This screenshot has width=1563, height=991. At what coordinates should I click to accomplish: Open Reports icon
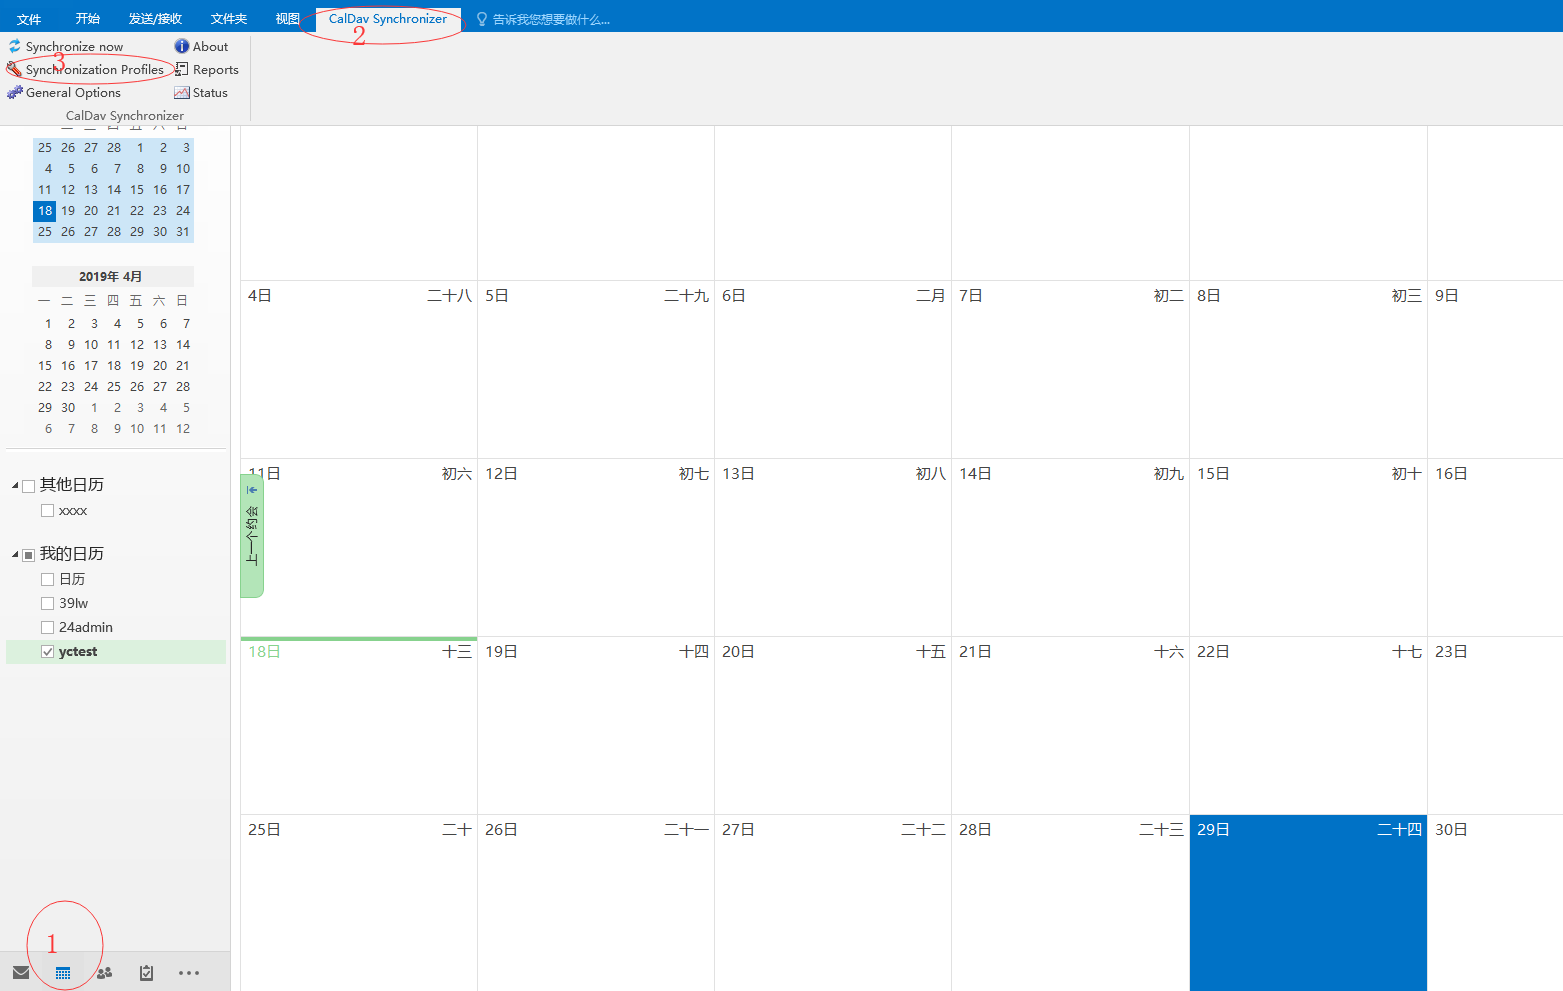pyautogui.click(x=182, y=69)
